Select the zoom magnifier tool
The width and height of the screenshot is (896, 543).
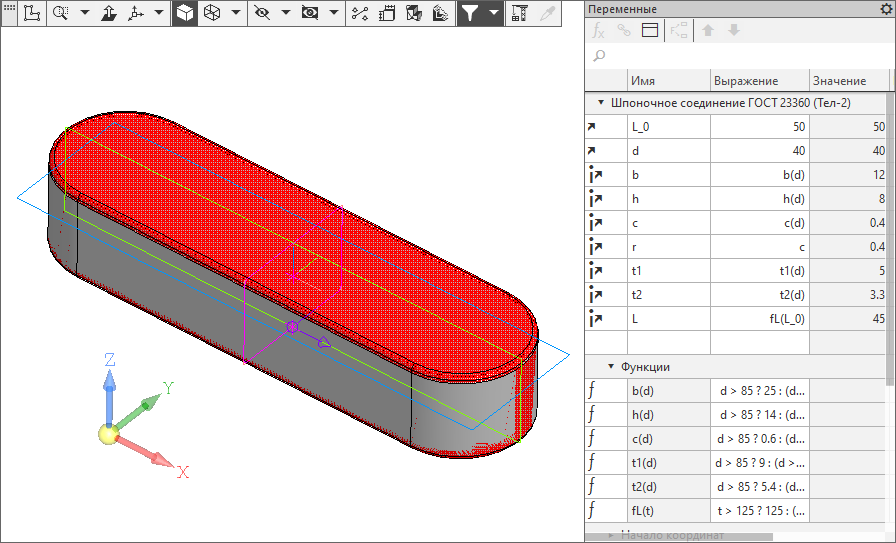(60, 13)
